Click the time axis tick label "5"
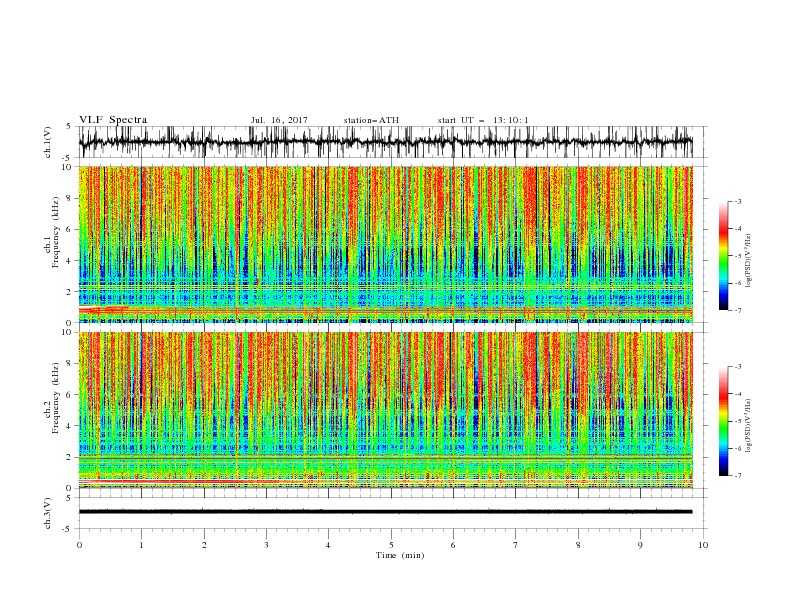Viewport: 792px width, 612px height. (391, 545)
